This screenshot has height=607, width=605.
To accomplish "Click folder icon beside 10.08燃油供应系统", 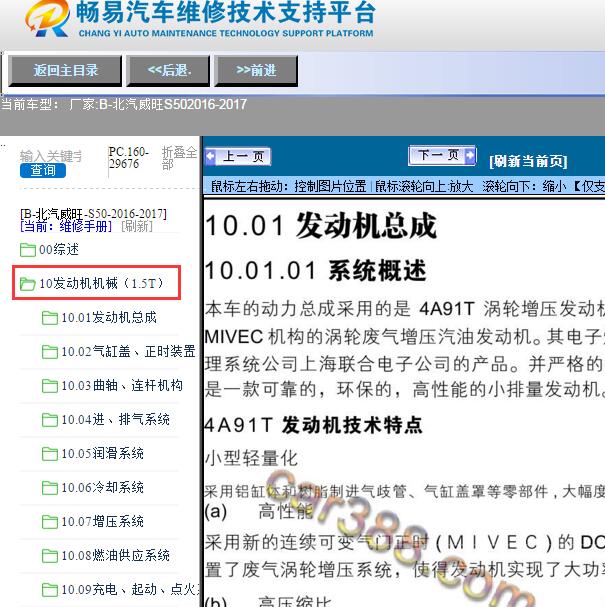I will coord(50,556).
